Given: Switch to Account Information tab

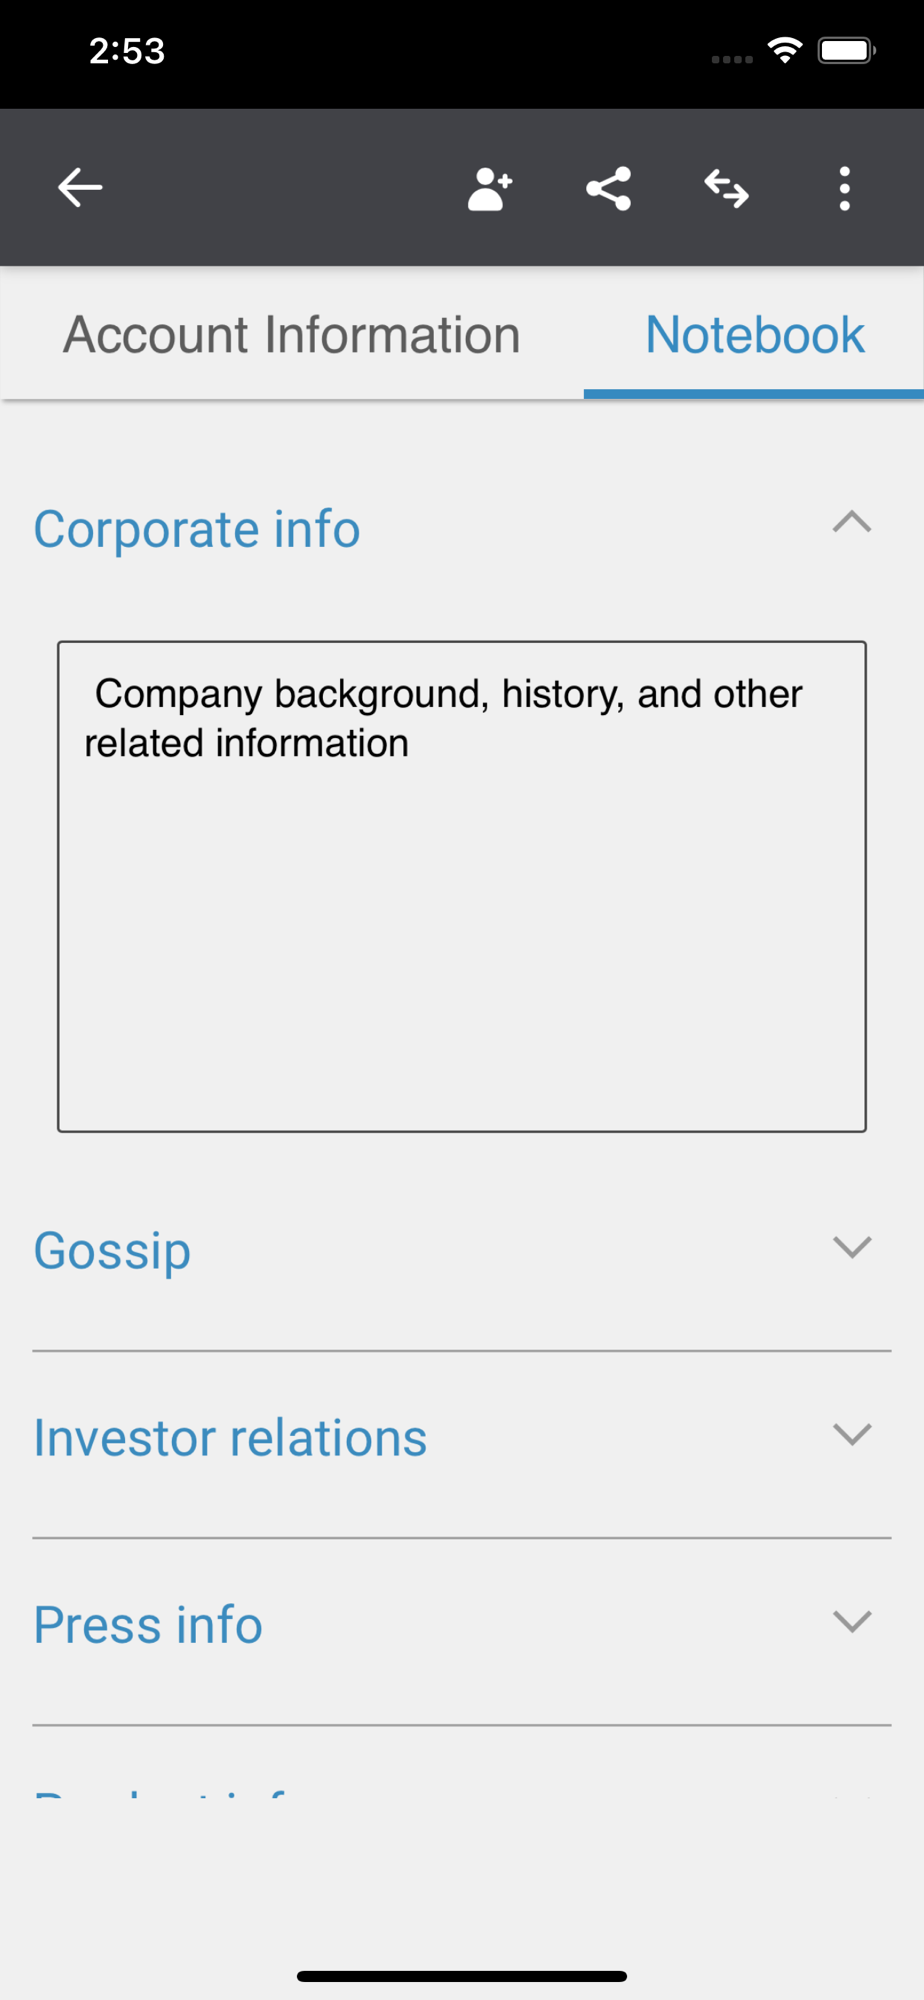Looking at the screenshot, I should pyautogui.click(x=292, y=335).
